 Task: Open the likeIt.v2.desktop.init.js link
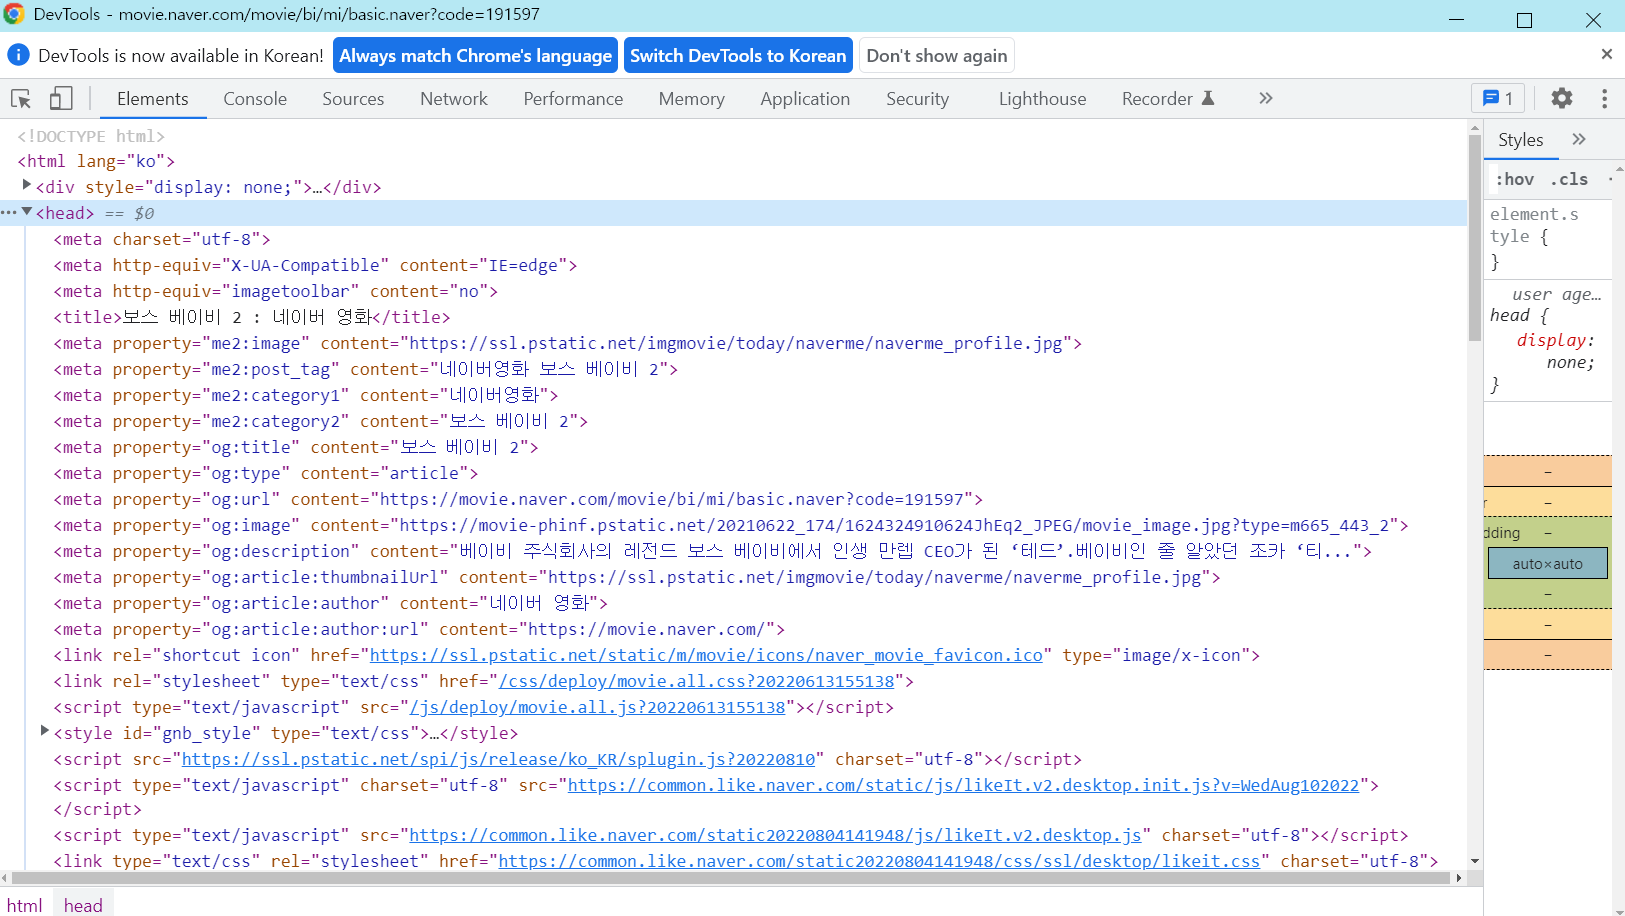pos(963,785)
